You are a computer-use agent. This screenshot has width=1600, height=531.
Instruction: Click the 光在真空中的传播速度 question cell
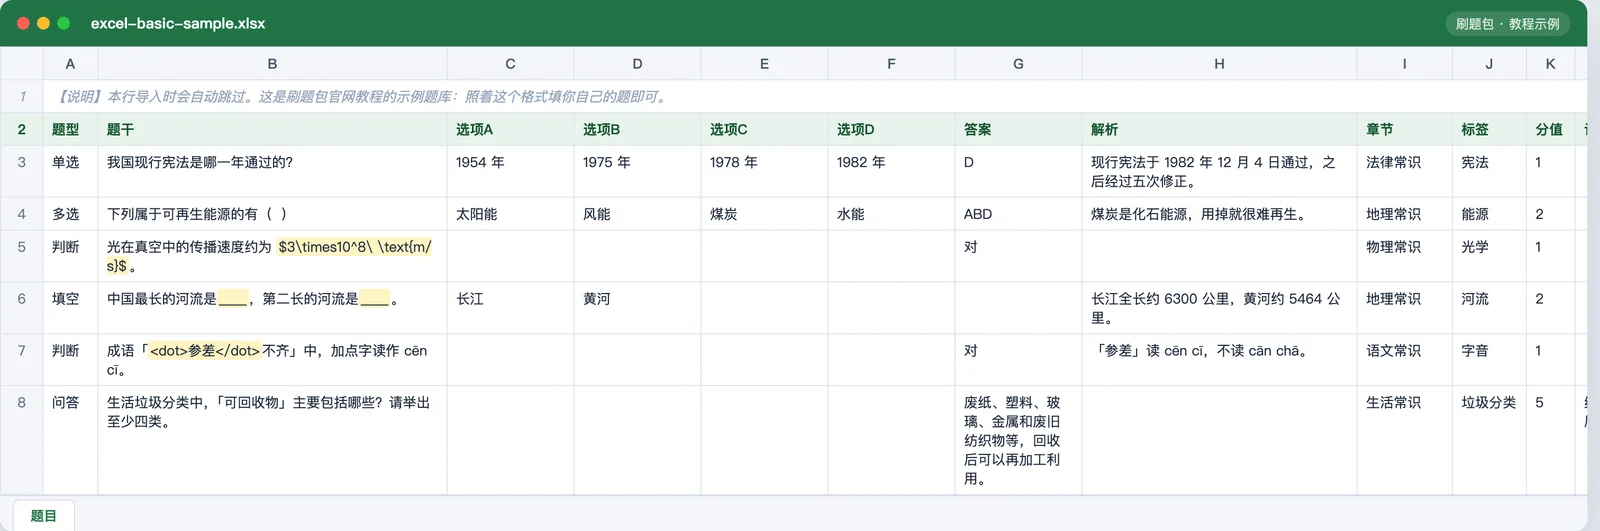click(272, 256)
